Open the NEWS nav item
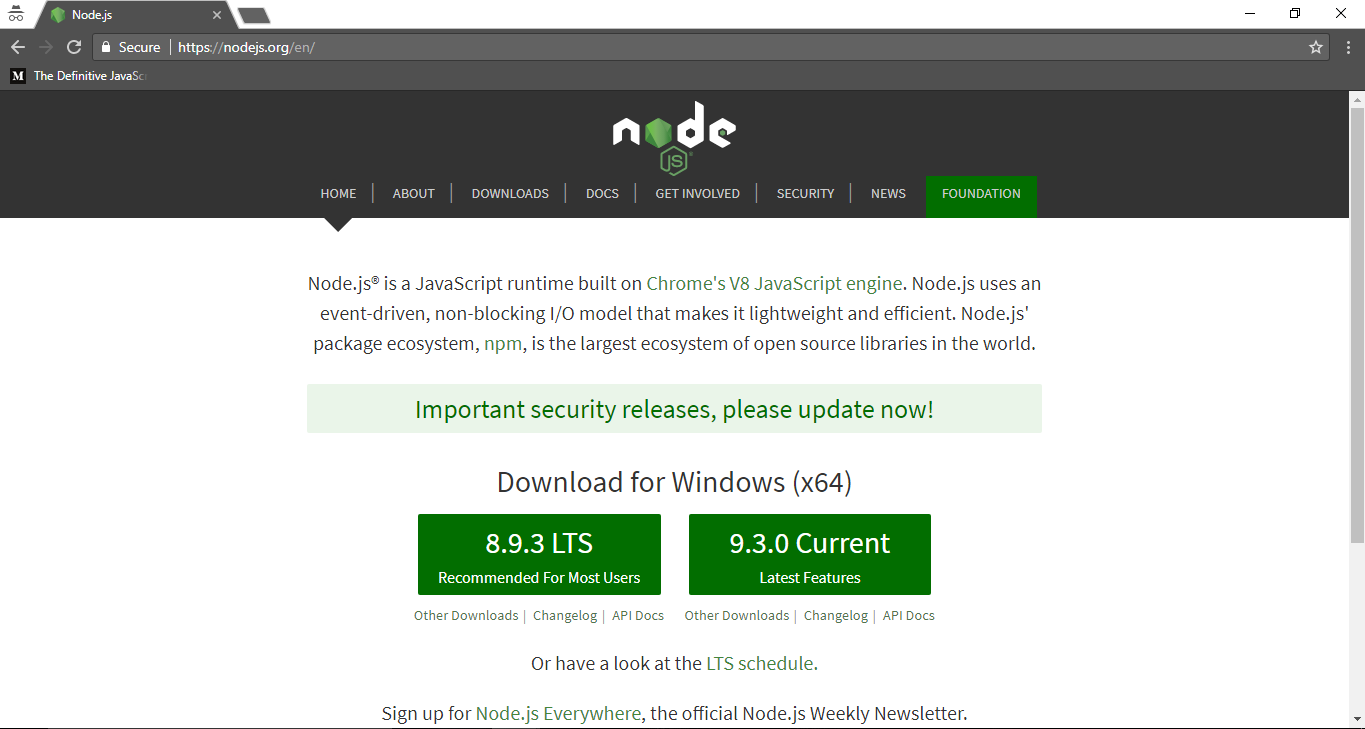 [888, 194]
